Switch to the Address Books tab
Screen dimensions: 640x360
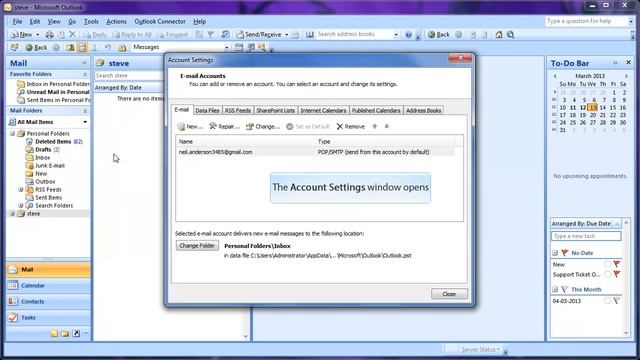point(423,111)
